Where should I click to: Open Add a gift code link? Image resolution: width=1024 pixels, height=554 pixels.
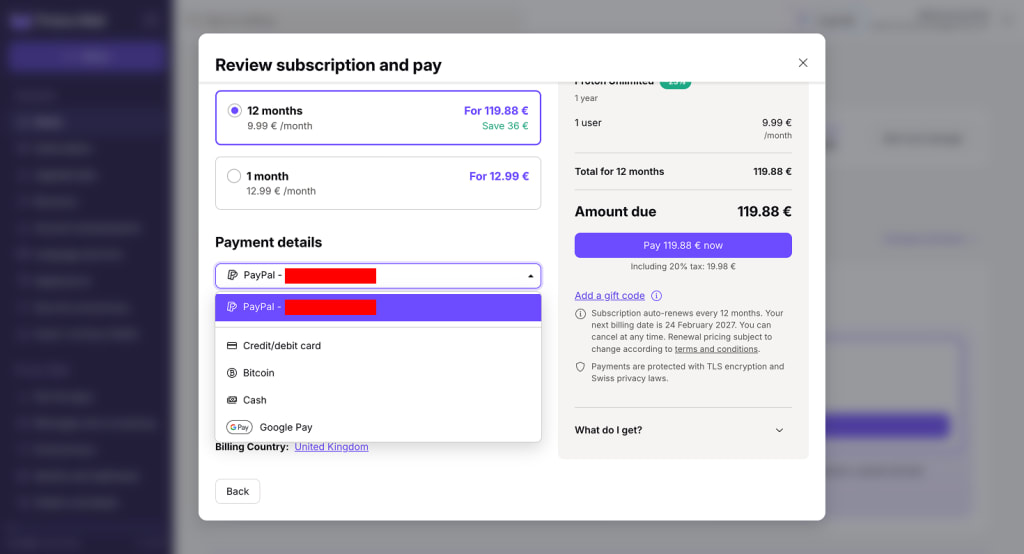(x=609, y=295)
